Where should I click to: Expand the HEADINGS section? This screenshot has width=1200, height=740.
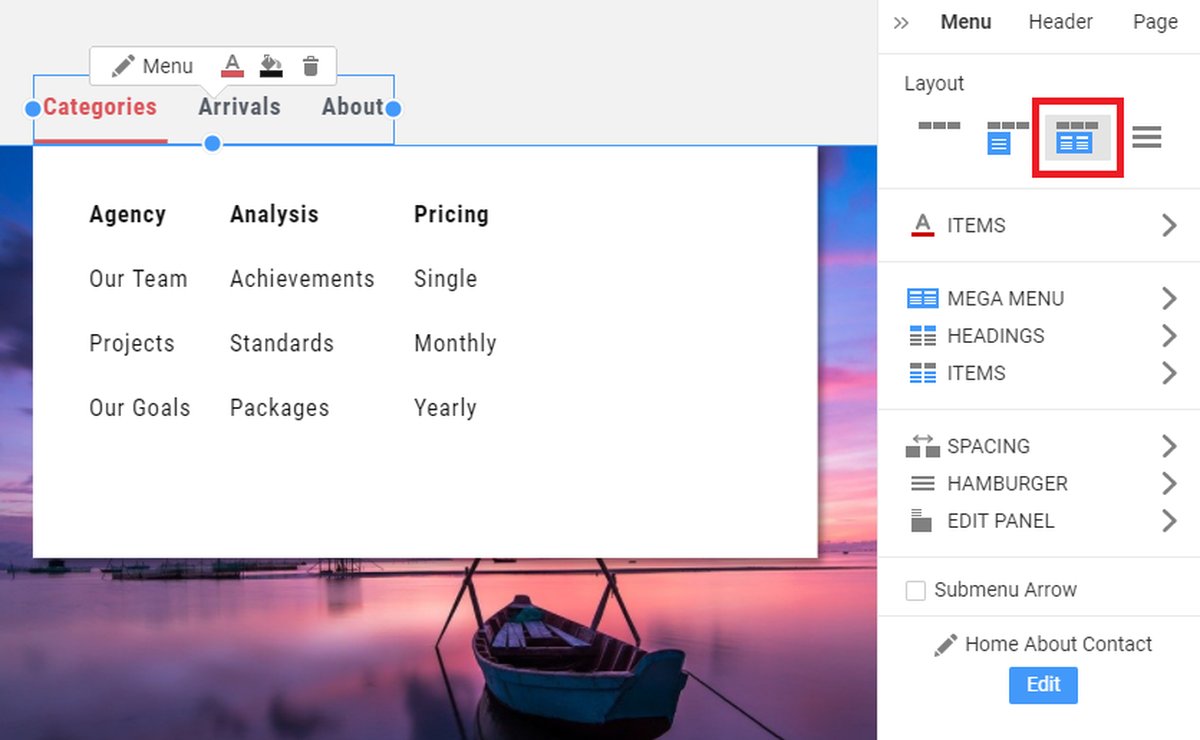pos(1038,336)
